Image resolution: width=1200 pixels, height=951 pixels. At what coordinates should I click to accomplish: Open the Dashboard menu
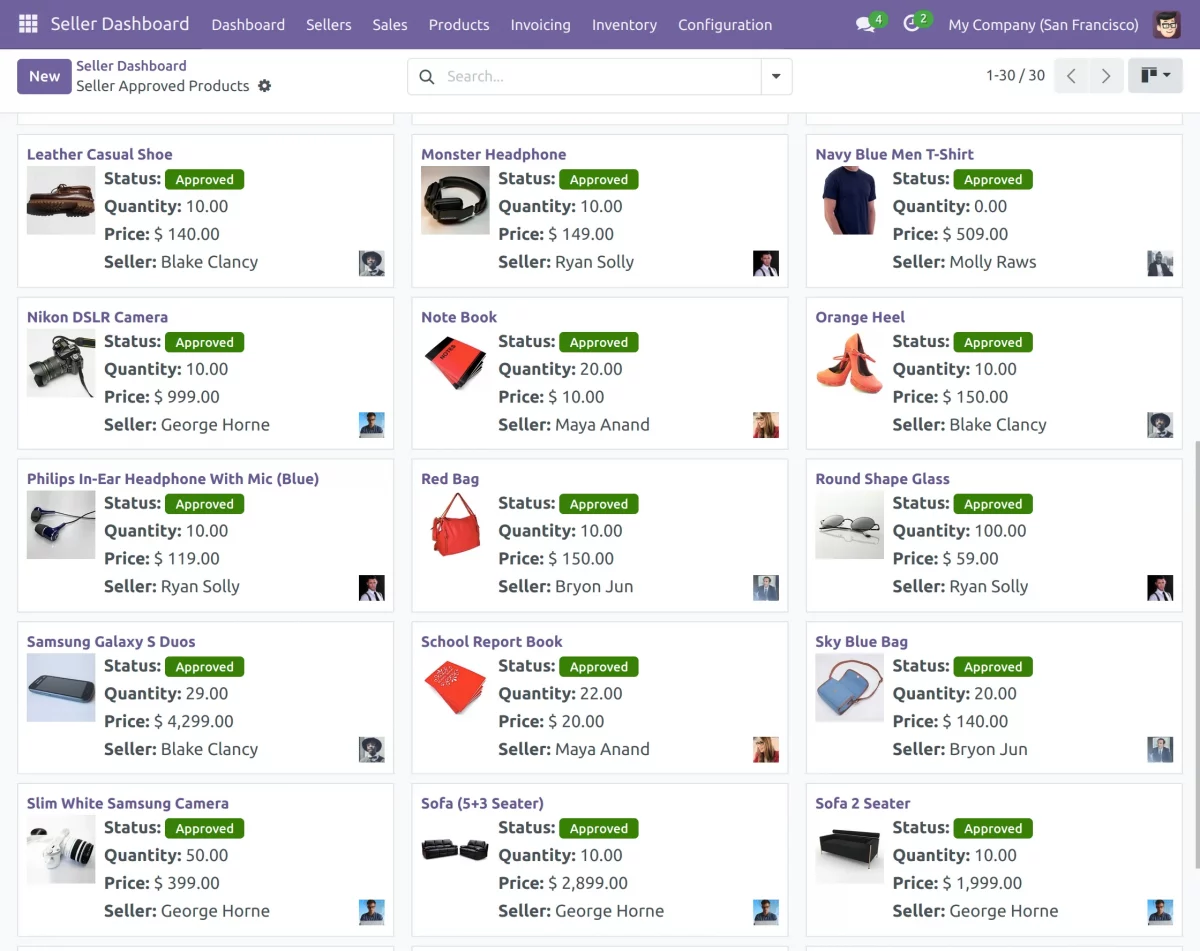click(248, 24)
